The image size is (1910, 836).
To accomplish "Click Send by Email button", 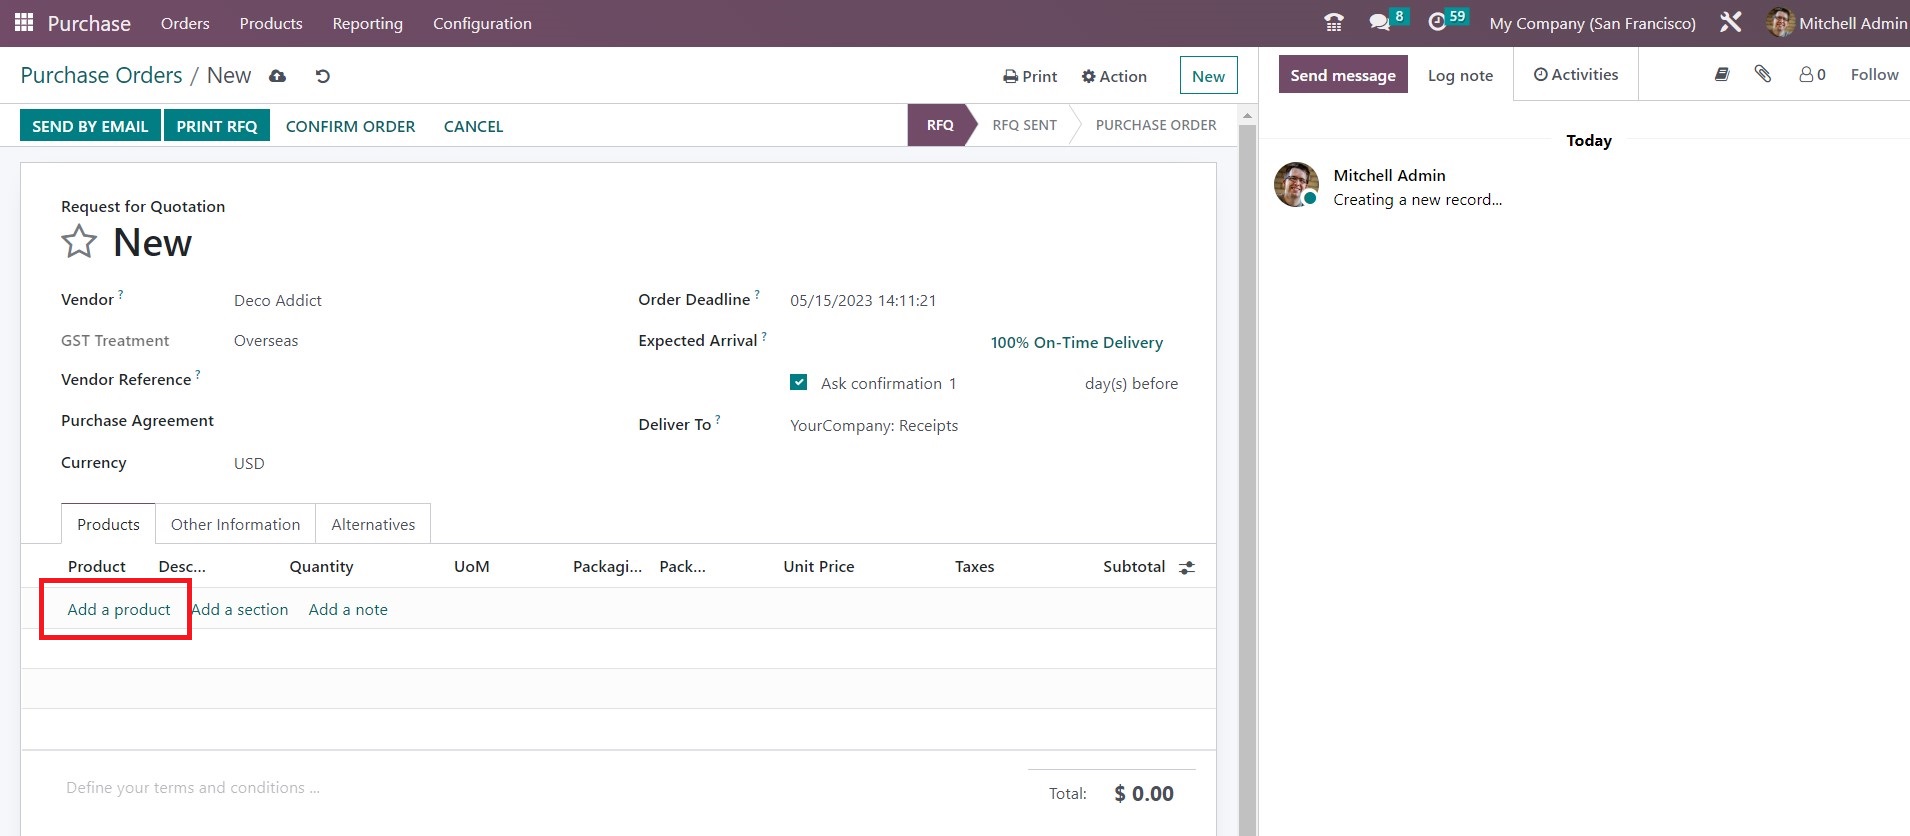I will tap(90, 126).
